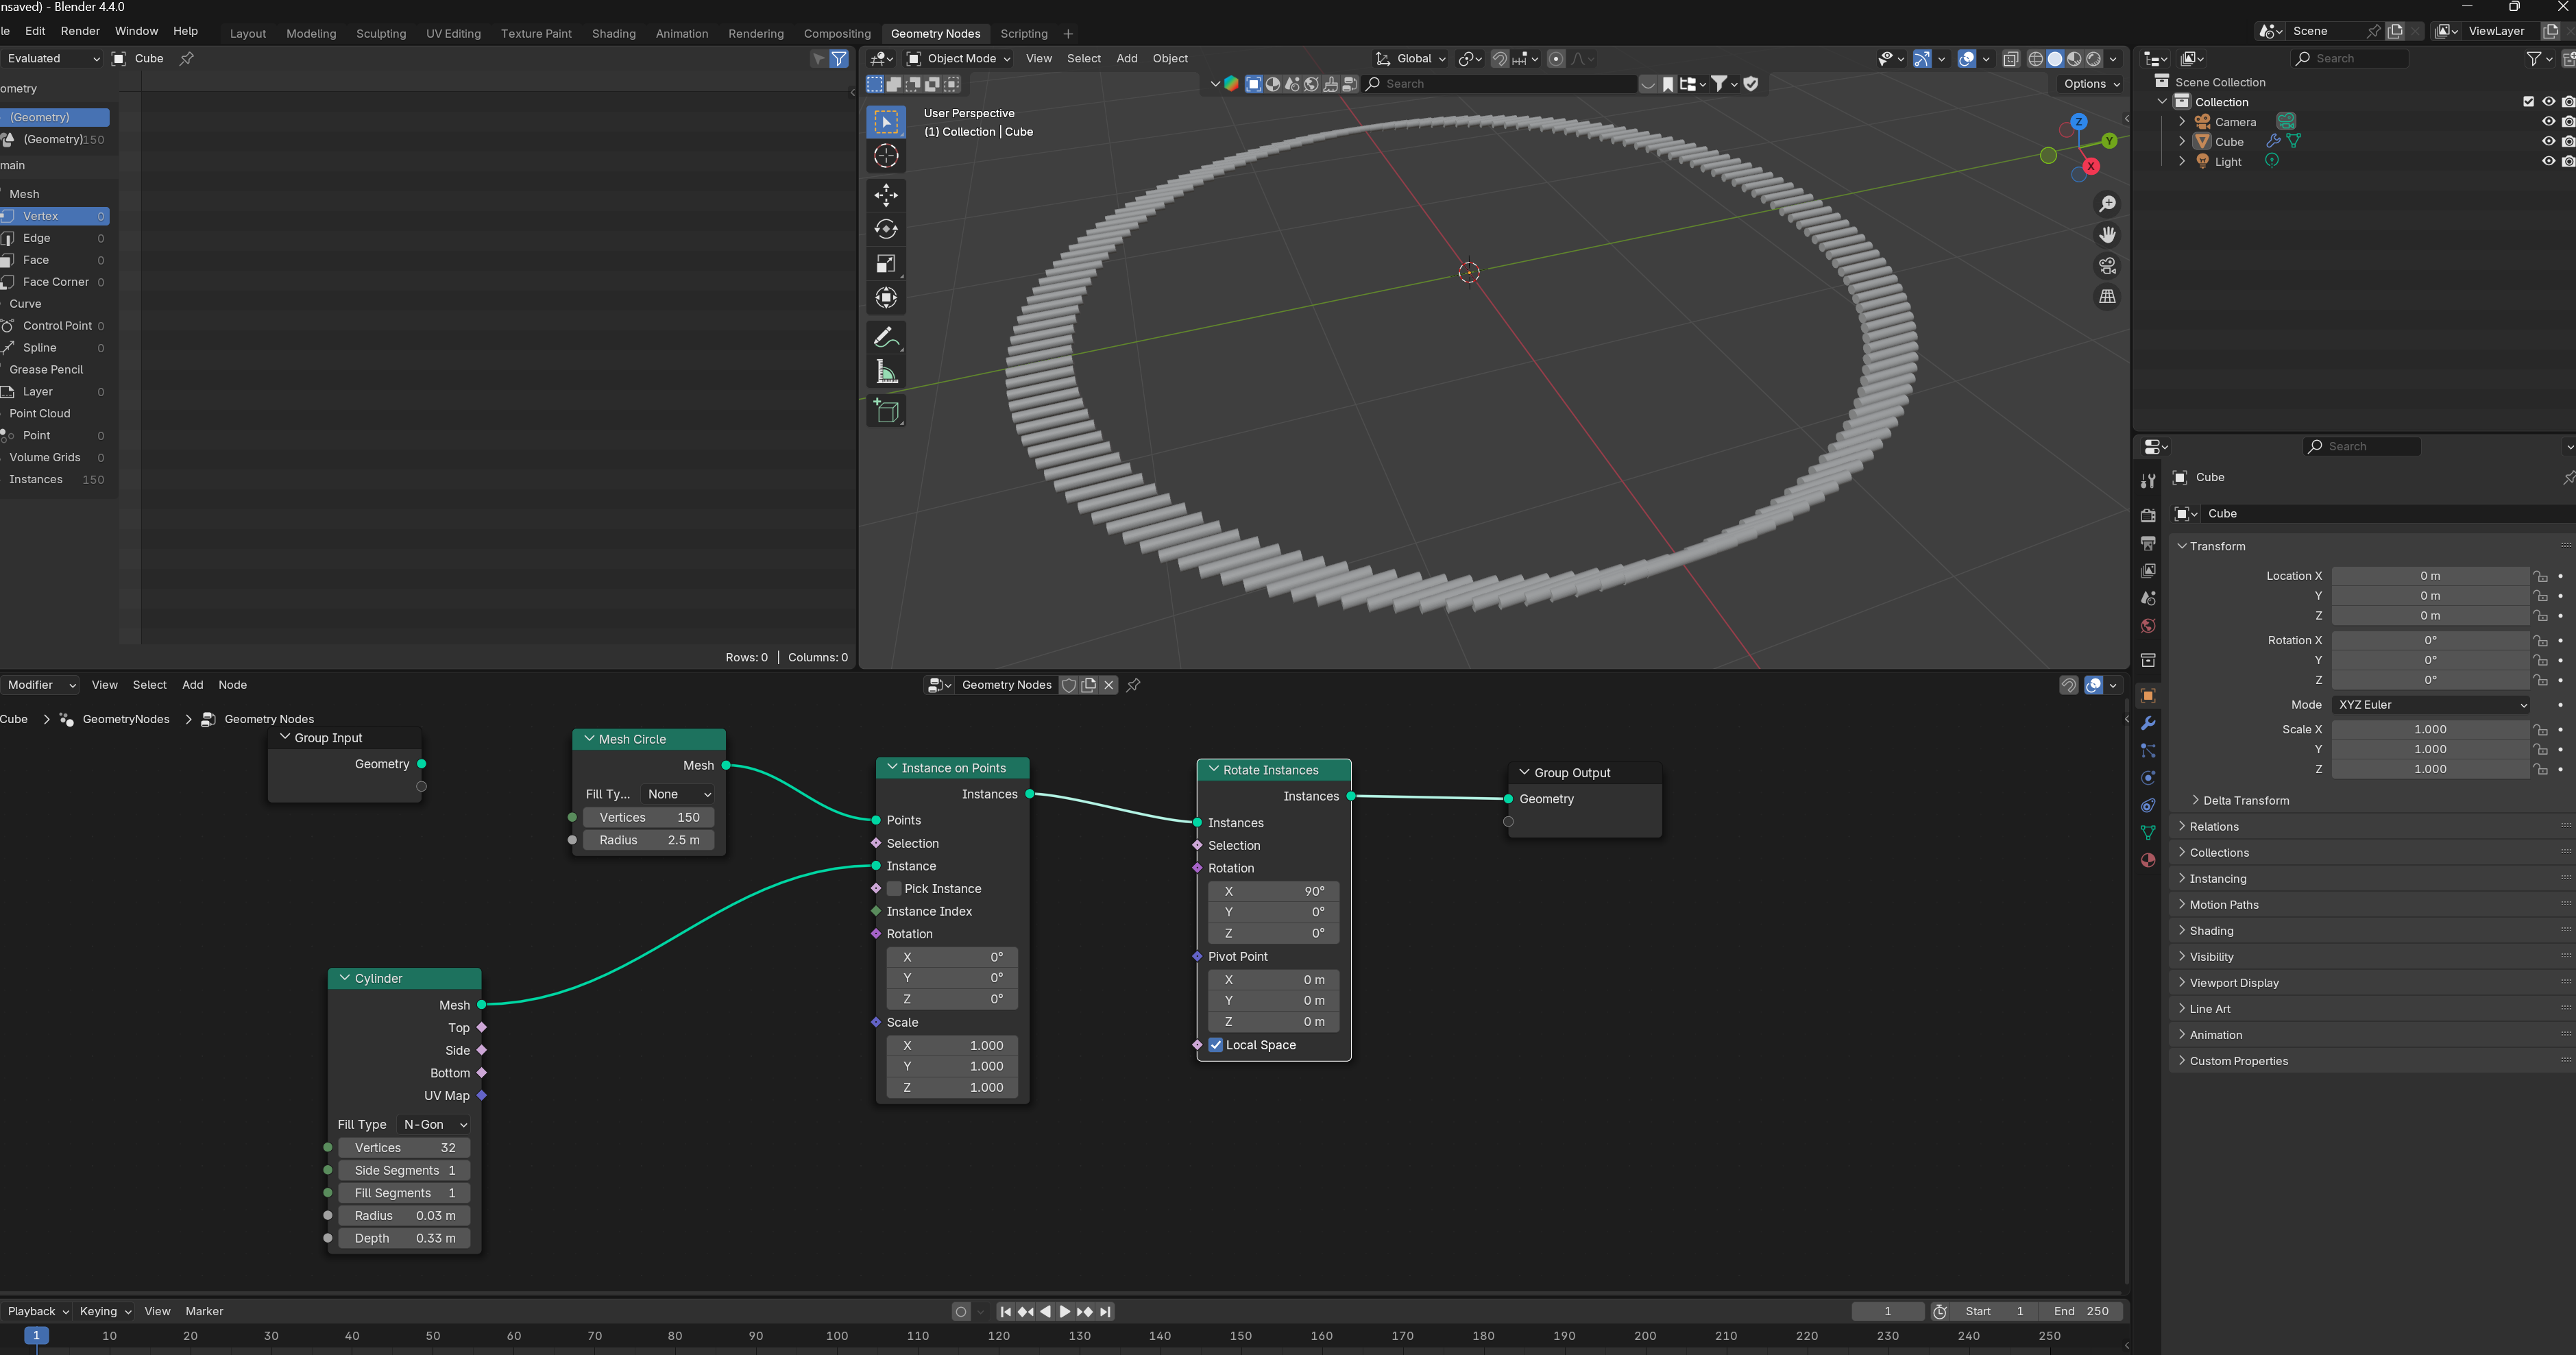Image resolution: width=2576 pixels, height=1355 pixels.
Task: Unlink the Geometry Nodes node group
Action: (1109, 685)
